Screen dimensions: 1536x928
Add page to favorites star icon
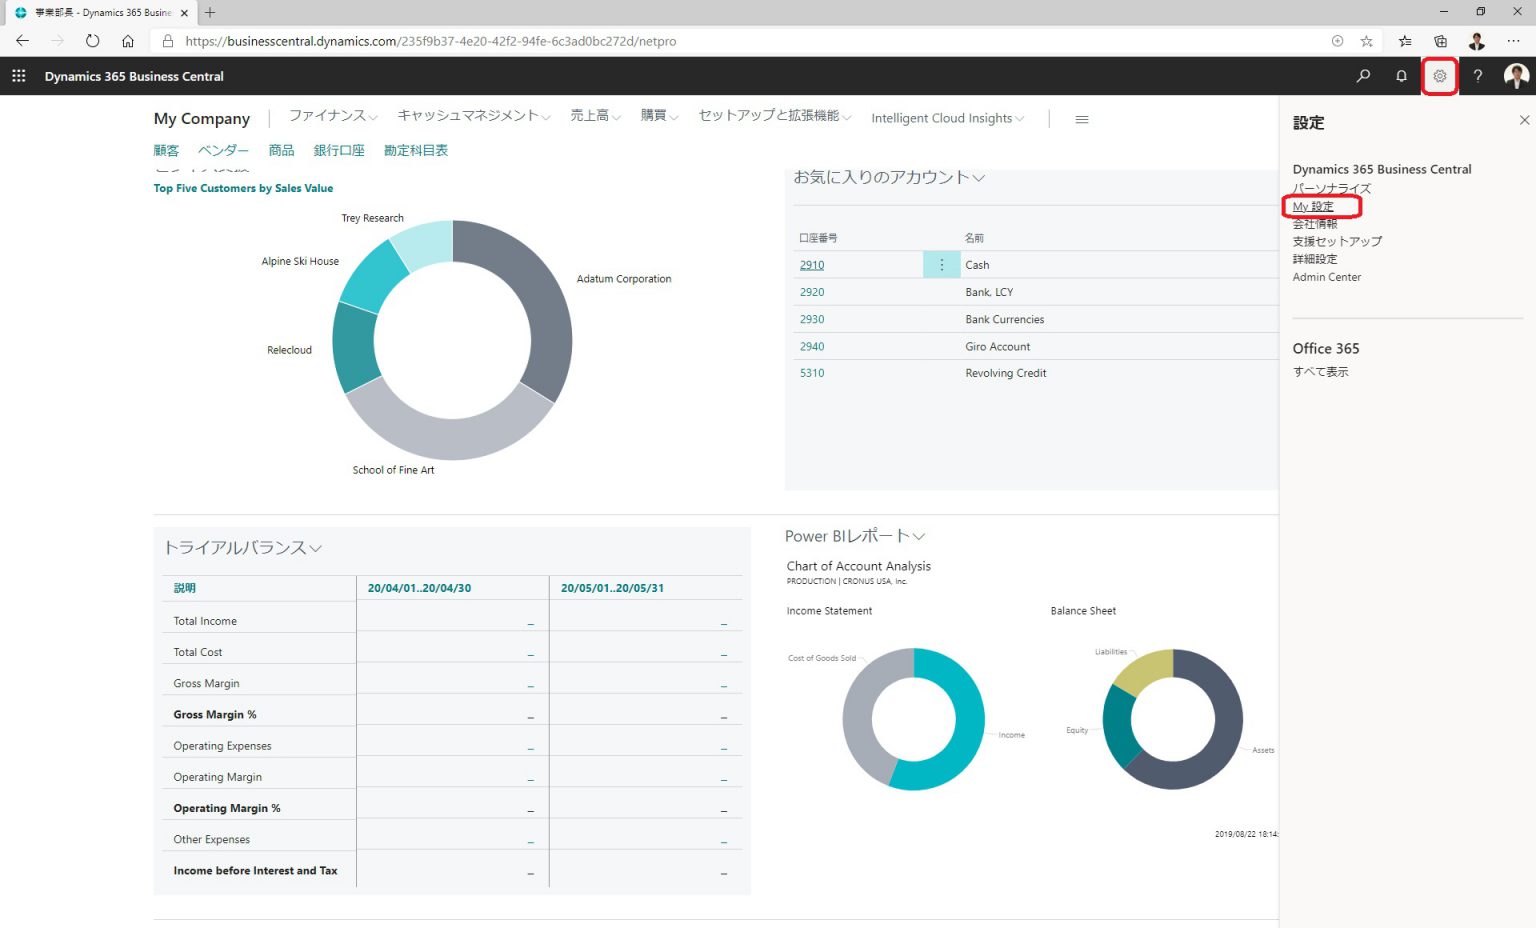coord(1366,41)
